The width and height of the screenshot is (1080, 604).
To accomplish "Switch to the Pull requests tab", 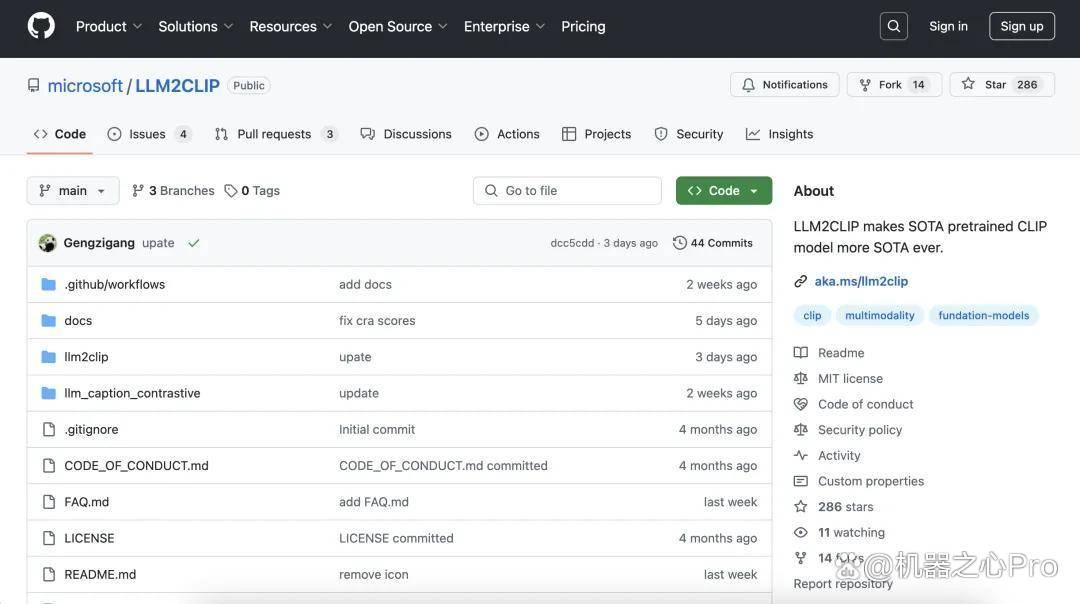I will tap(276, 134).
